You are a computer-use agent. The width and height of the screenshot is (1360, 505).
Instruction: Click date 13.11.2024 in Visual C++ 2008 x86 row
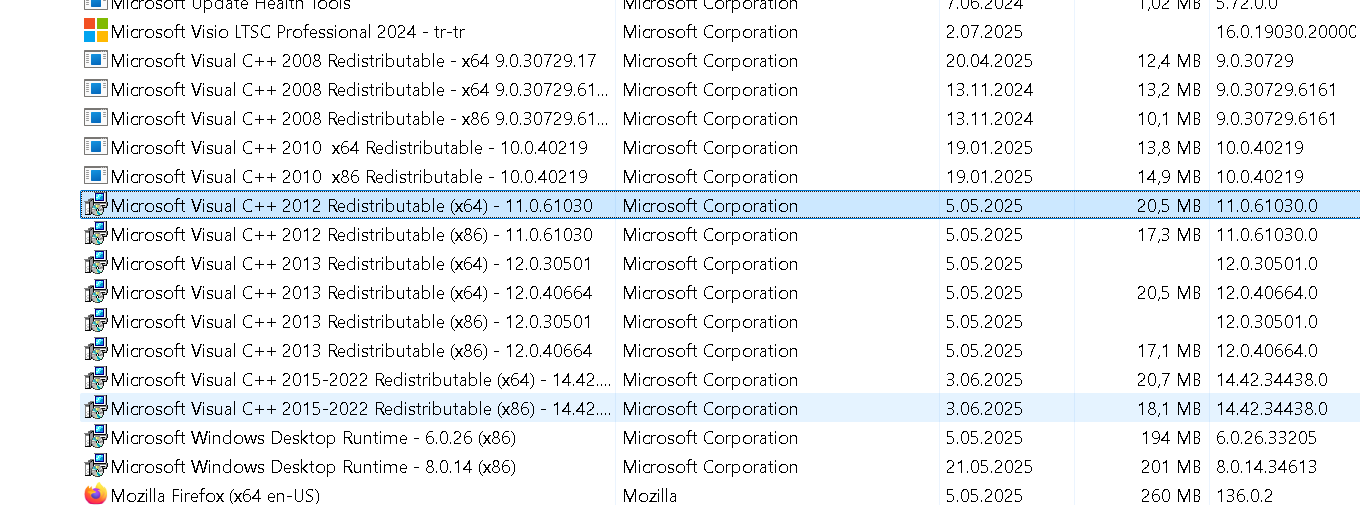989,119
